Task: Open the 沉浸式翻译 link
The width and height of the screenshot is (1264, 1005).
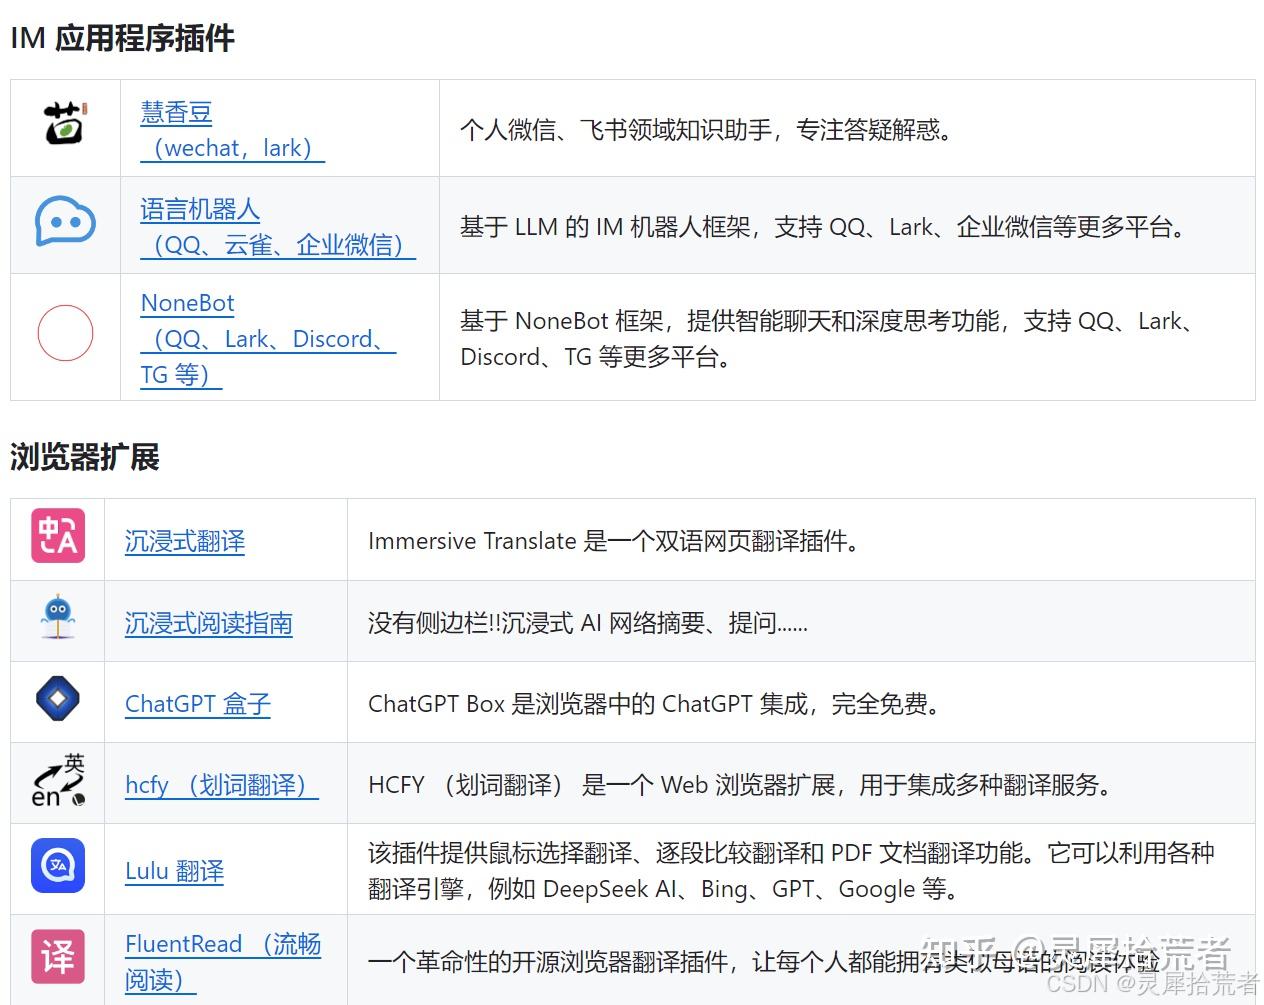Action: click(x=185, y=542)
